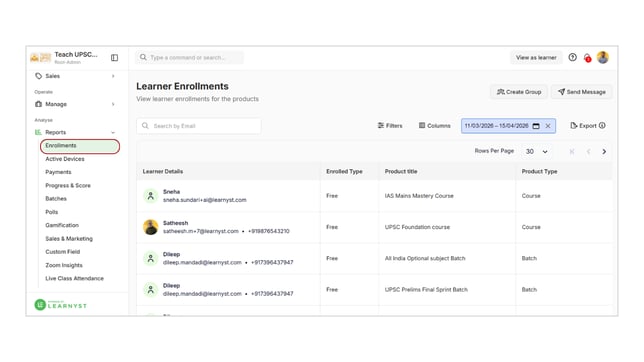Open the help question mark icon
Image resolution: width=644 pixels, height=362 pixels.
click(x=573, y=58)
